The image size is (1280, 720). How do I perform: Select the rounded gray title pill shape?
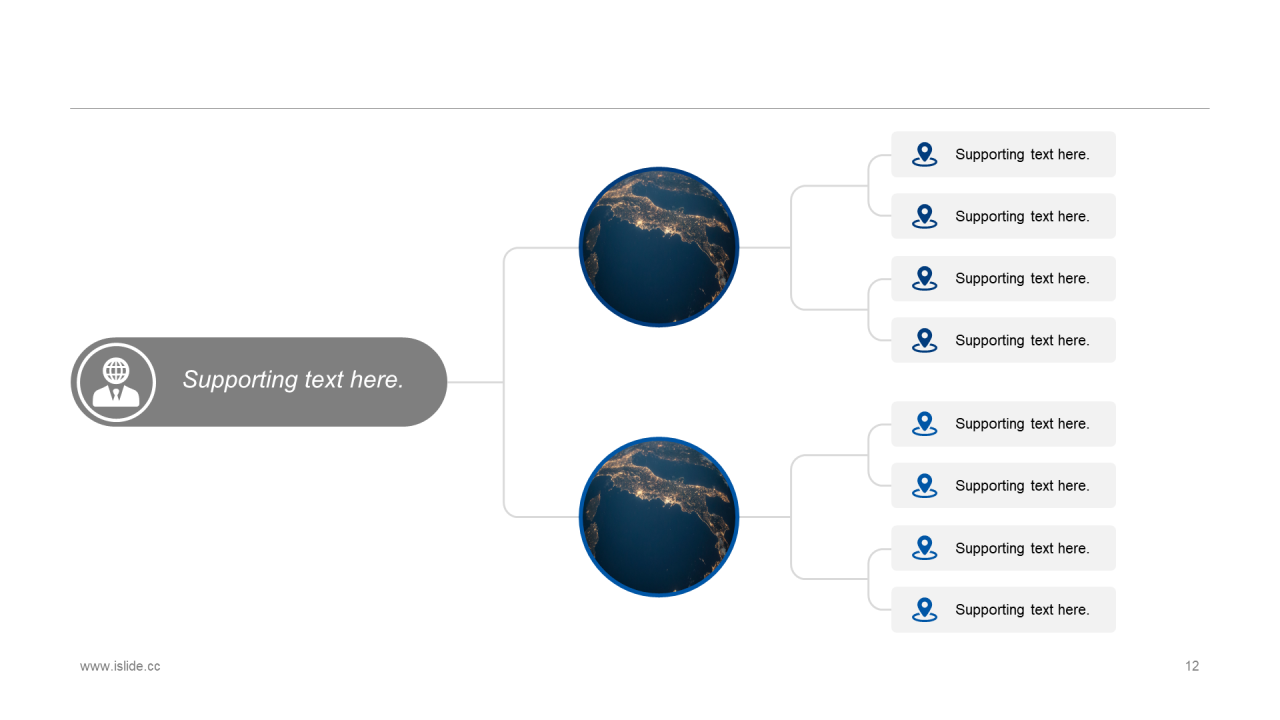(259, 382)
